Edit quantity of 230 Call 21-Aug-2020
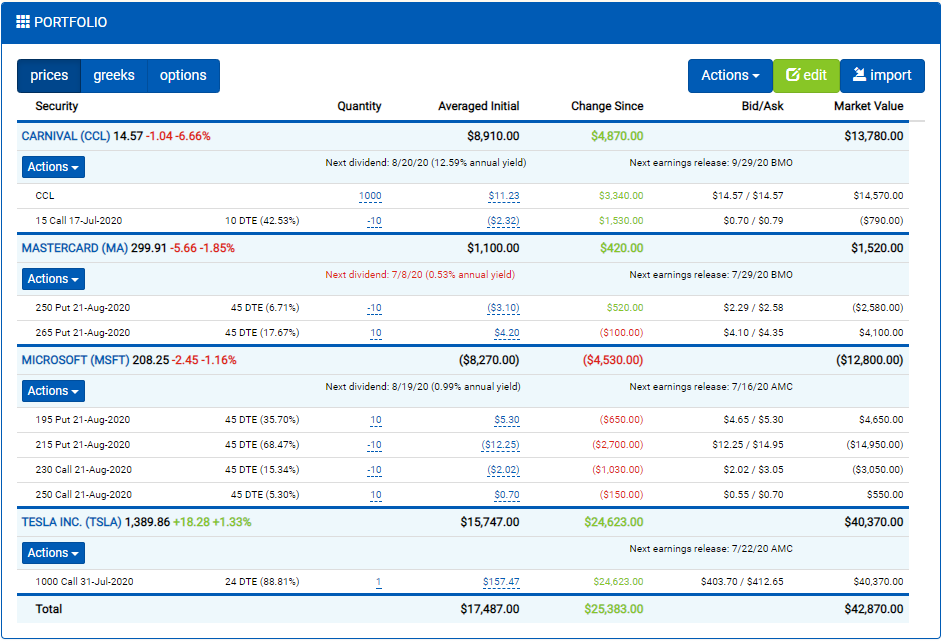The height and width of the screenshot is (641, 942). 374,470
